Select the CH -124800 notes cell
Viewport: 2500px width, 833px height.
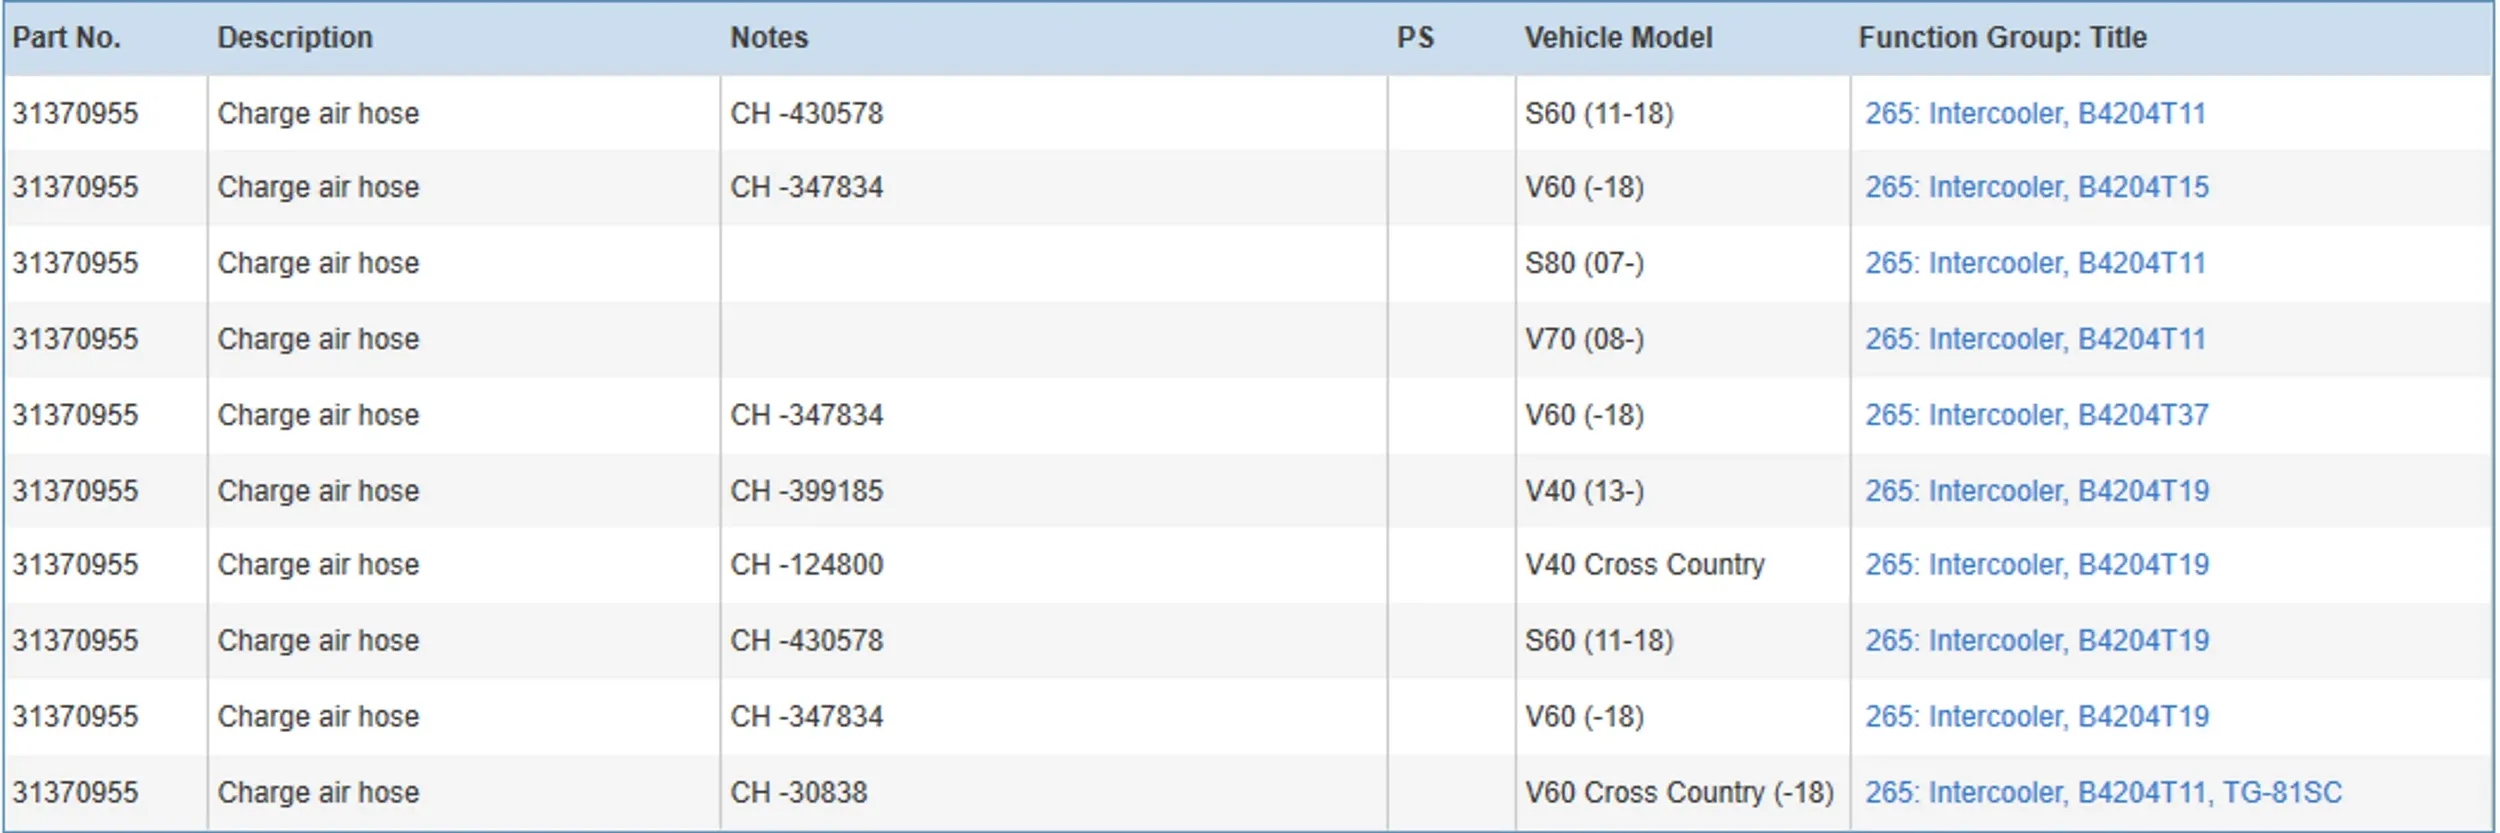tap(806, 565)
